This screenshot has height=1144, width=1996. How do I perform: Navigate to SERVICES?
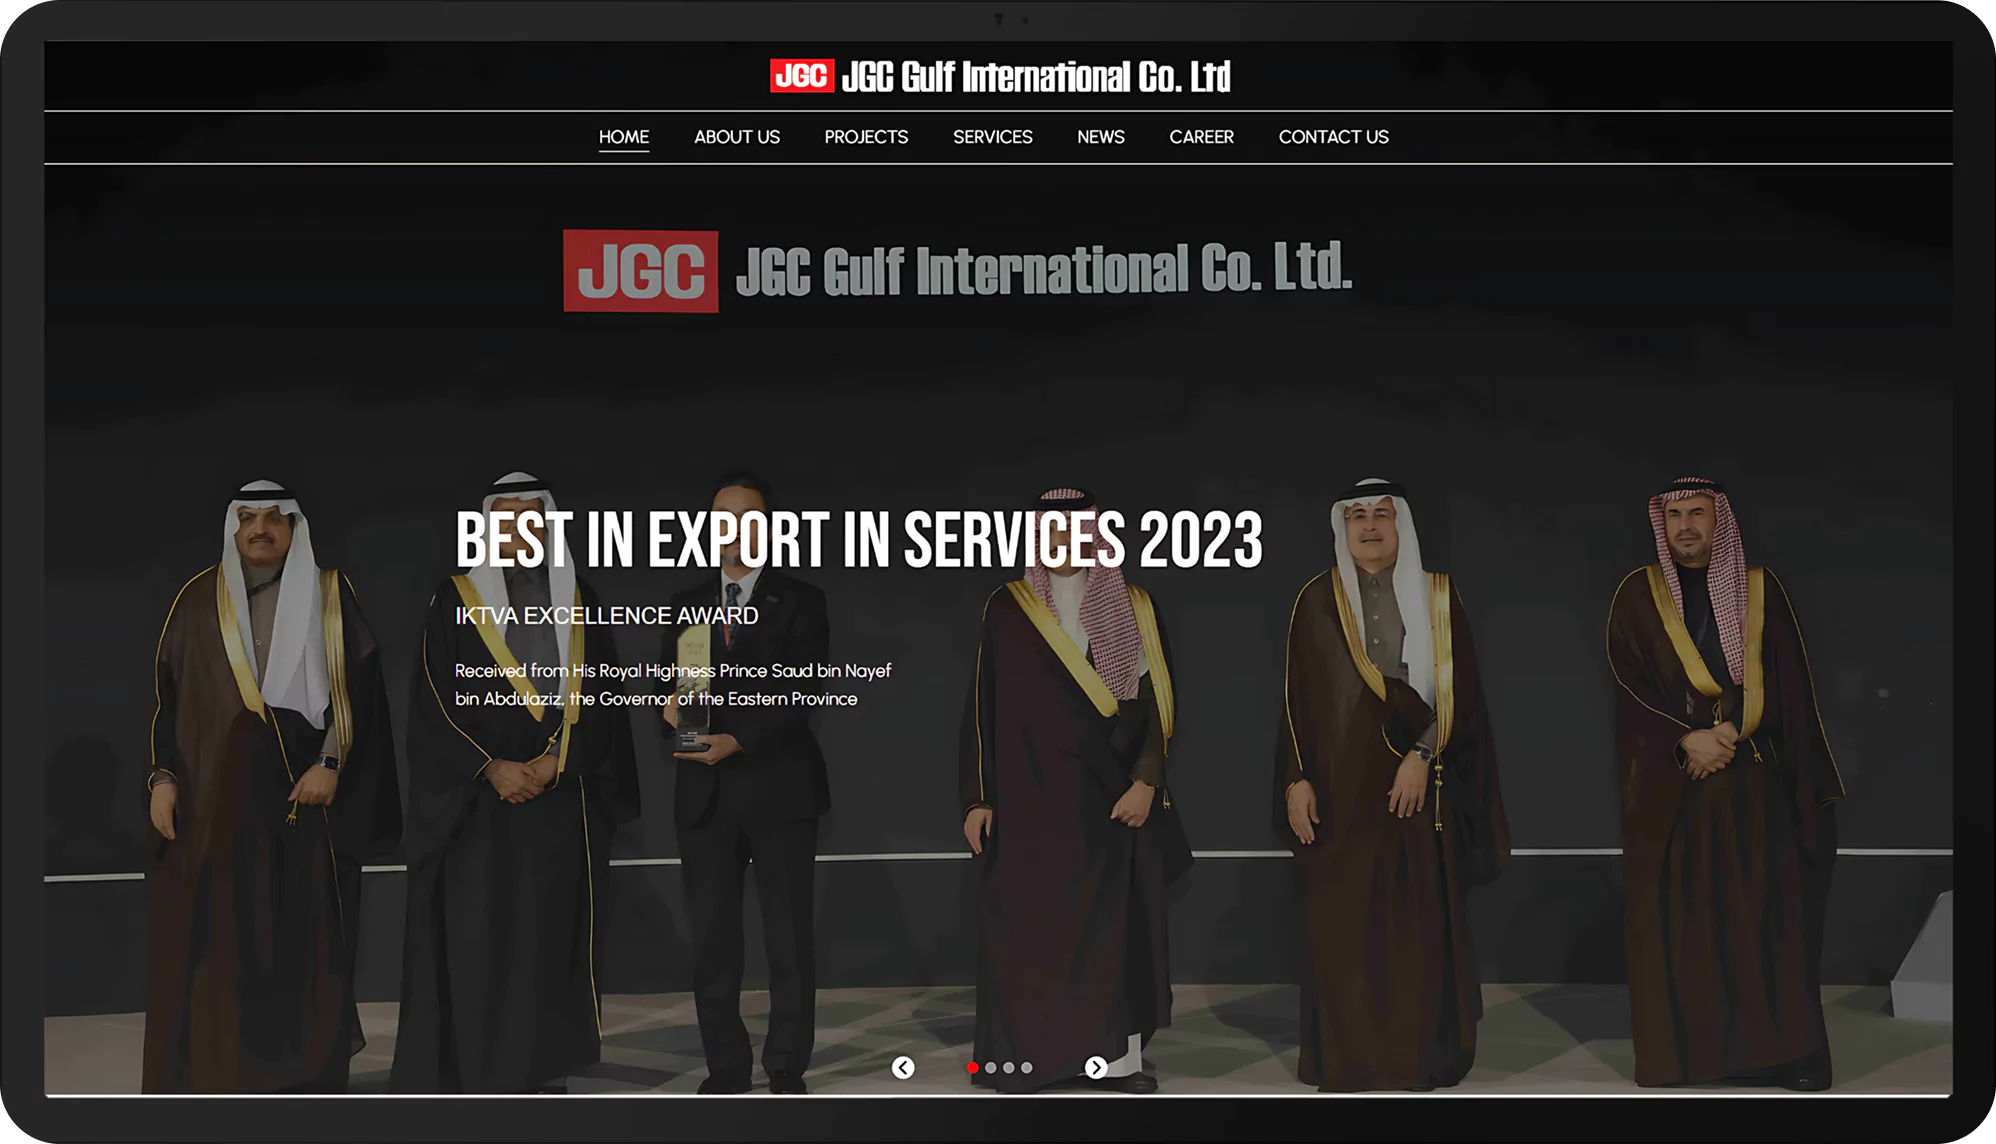coord(992,137)
